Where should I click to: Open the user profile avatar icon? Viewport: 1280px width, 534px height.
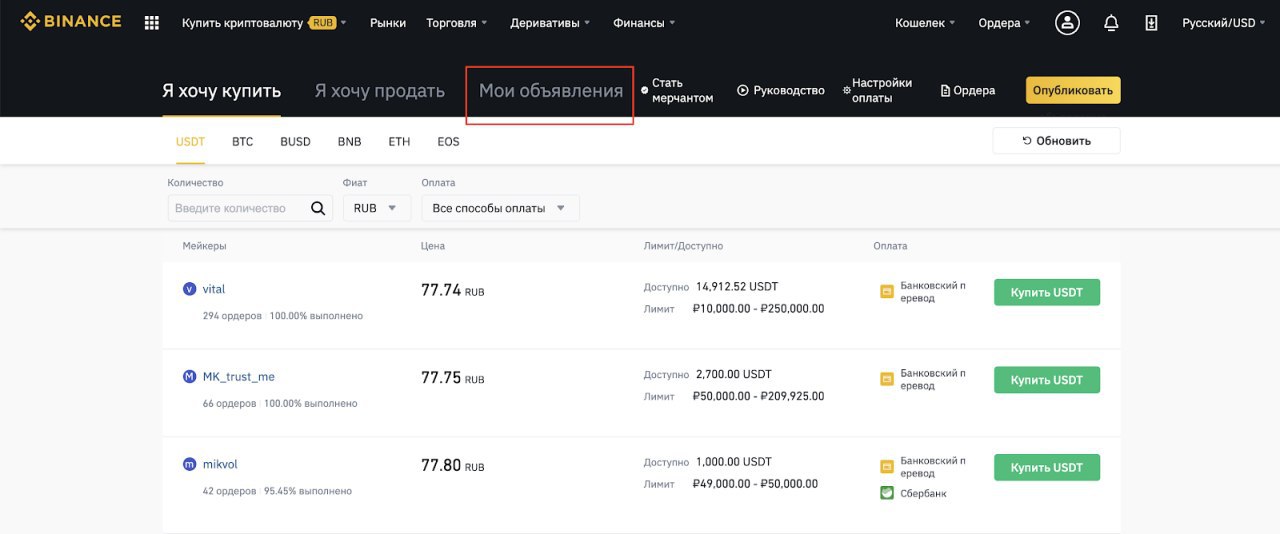(x=1067, y=23)
